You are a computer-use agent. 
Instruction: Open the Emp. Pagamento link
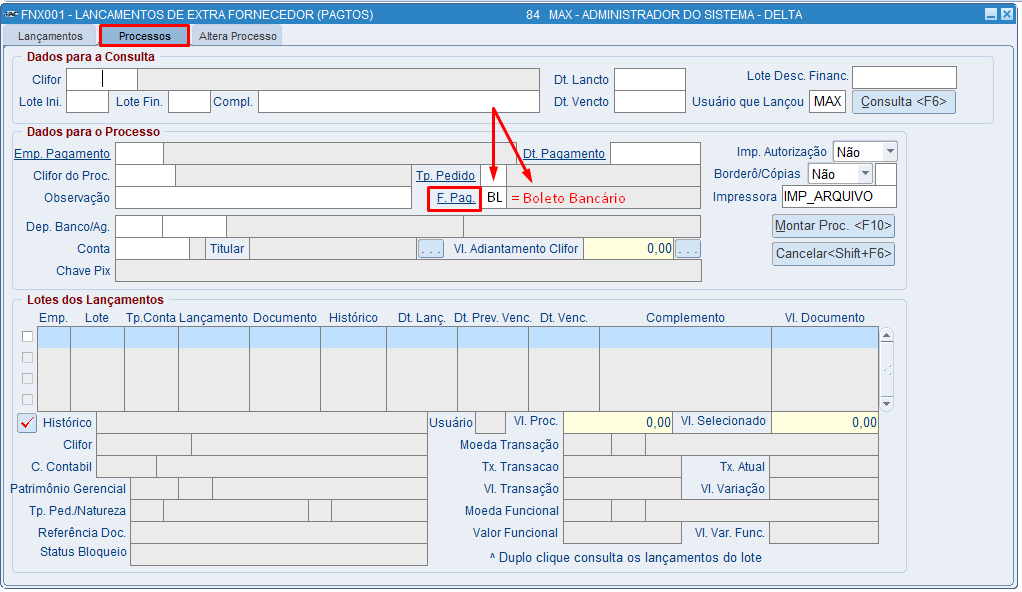tap(62, 153)
